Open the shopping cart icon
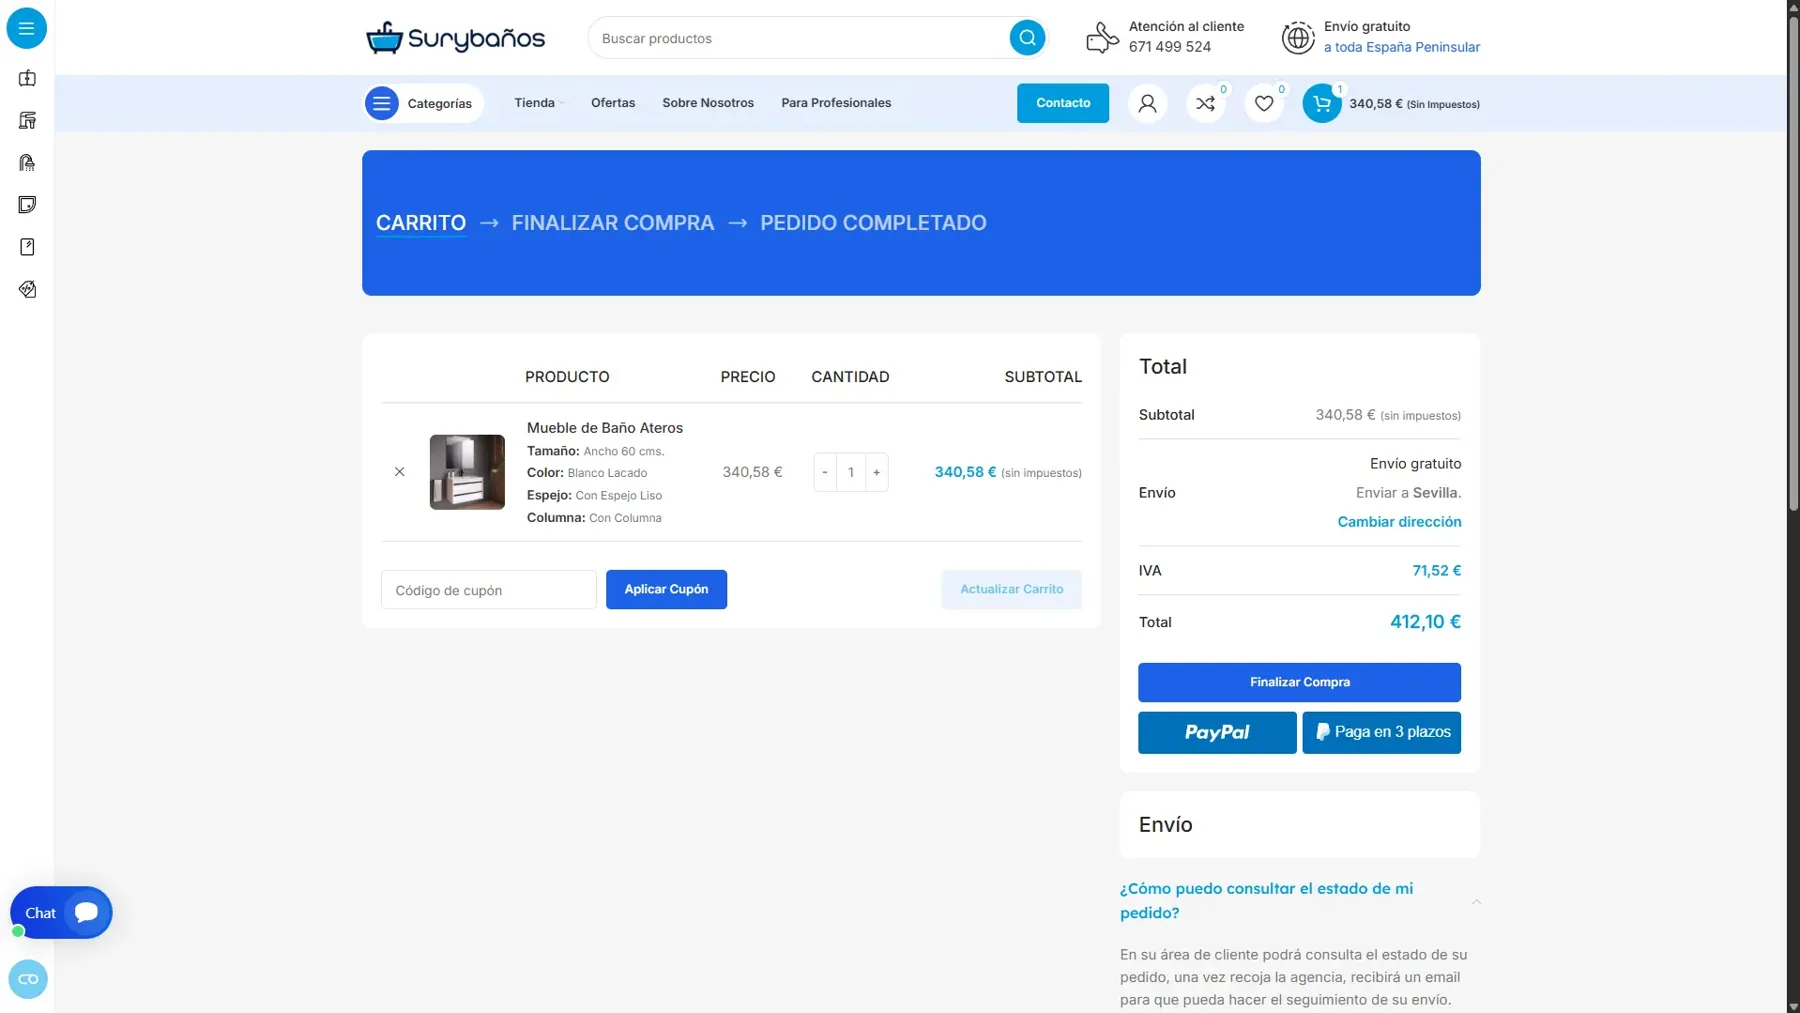Screen dimensions: 1800x1013 (1321, 103)
